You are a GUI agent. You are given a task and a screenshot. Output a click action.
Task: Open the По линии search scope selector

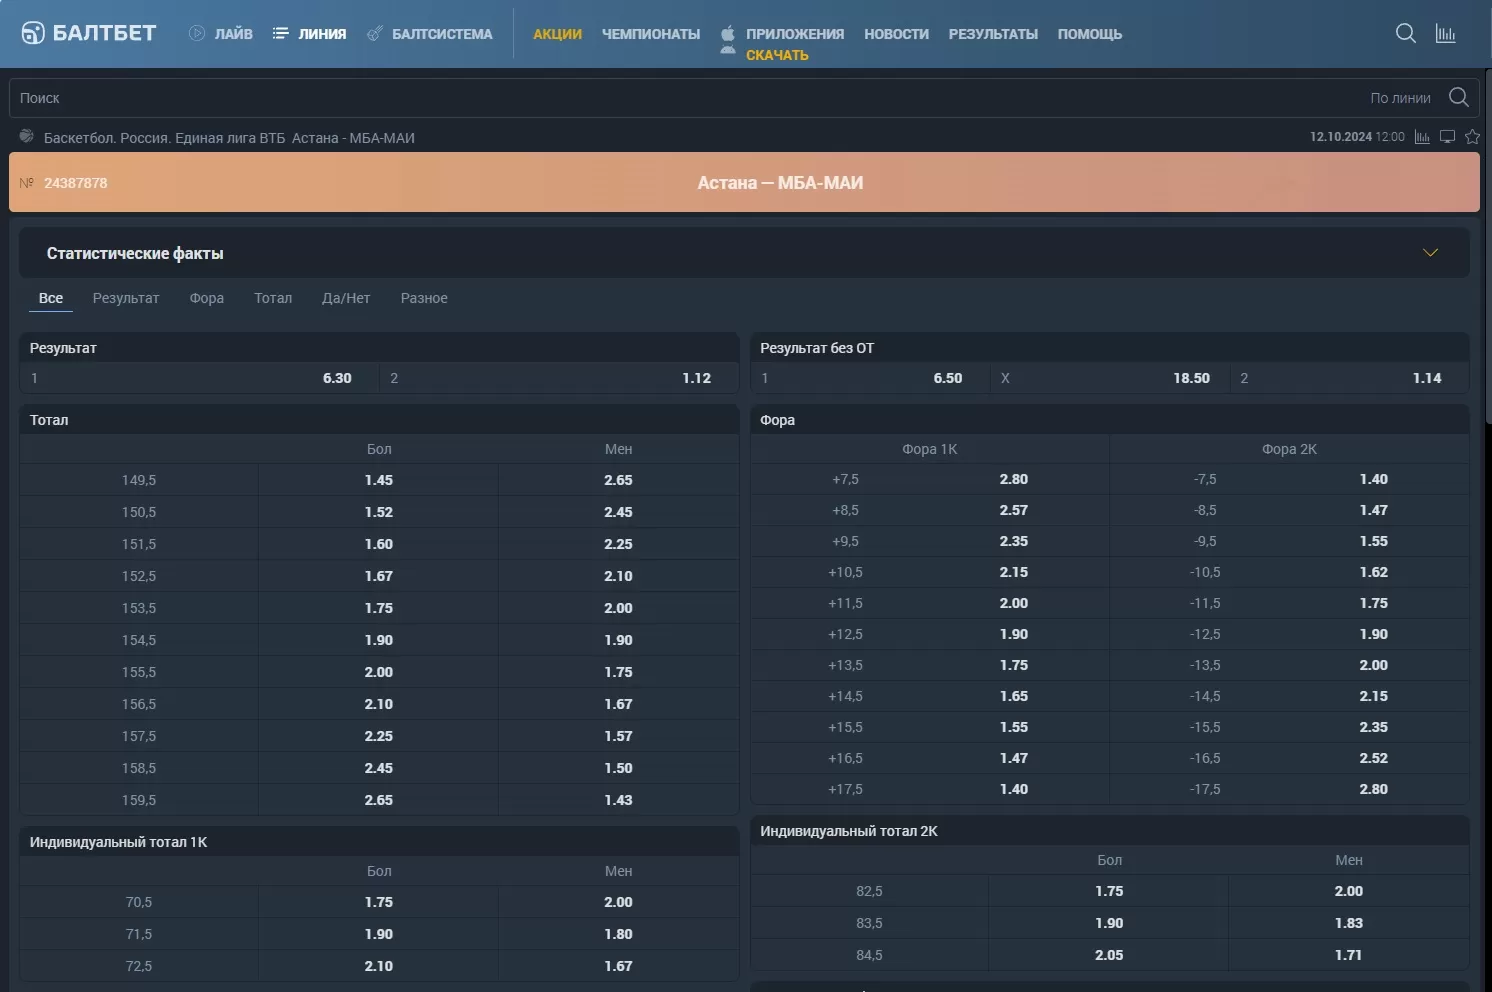(x=1400, y=98)
